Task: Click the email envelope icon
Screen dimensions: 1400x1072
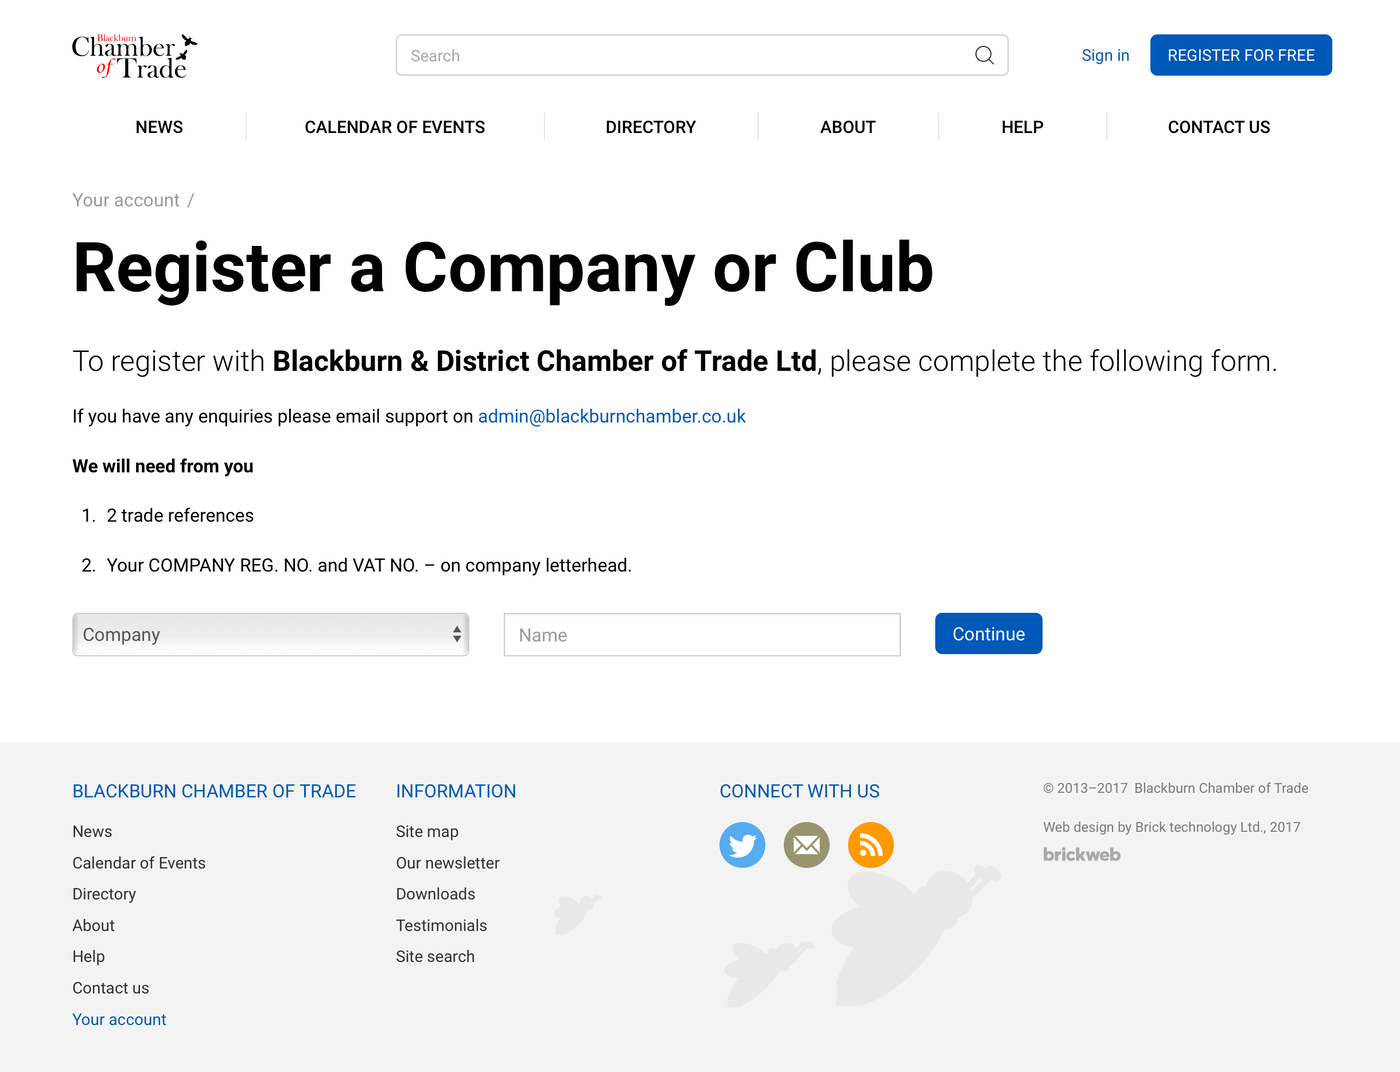Action: click(806, 845)
